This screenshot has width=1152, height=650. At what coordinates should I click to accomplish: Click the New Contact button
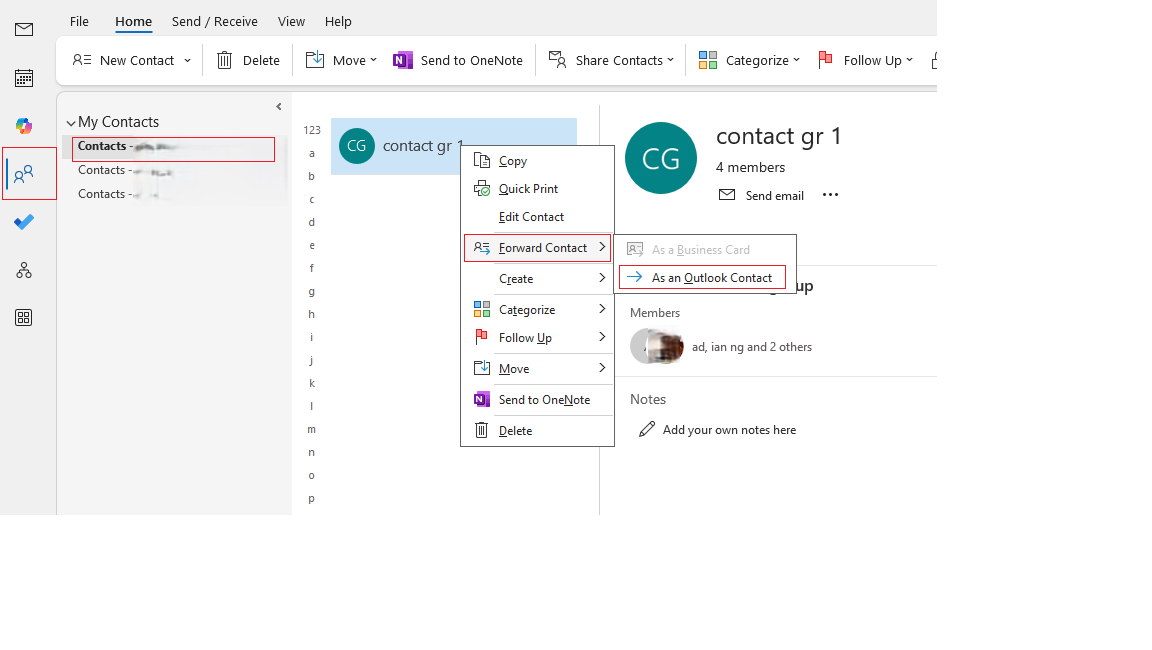coord(123,60)
